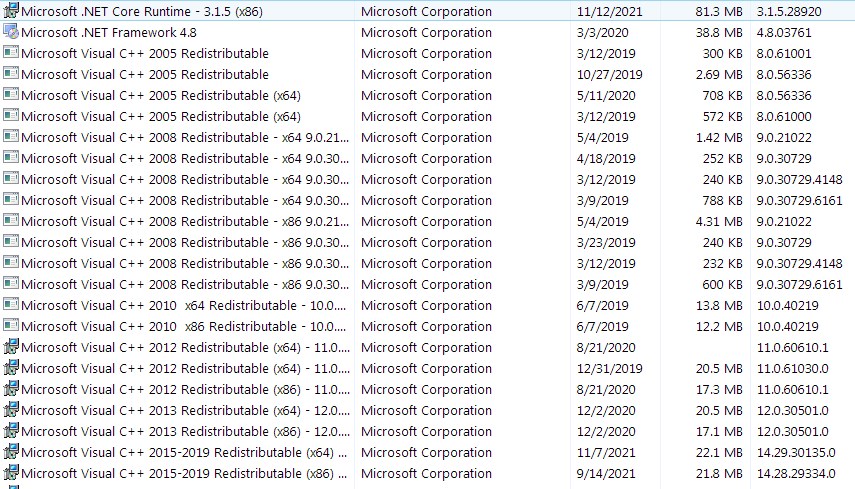
Task: Click icon of 2012 (x64) row dated 12/31/2019
Action: tap(11, 368)
